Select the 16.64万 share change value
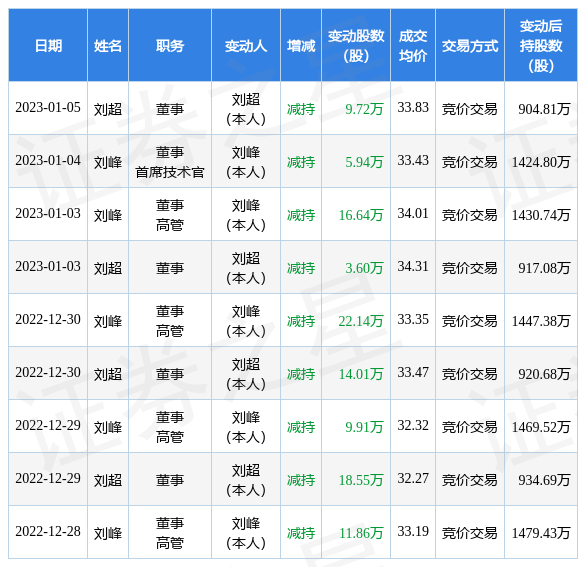The width and height of the screenshot is (578, 567). click(x=361, y=215)
